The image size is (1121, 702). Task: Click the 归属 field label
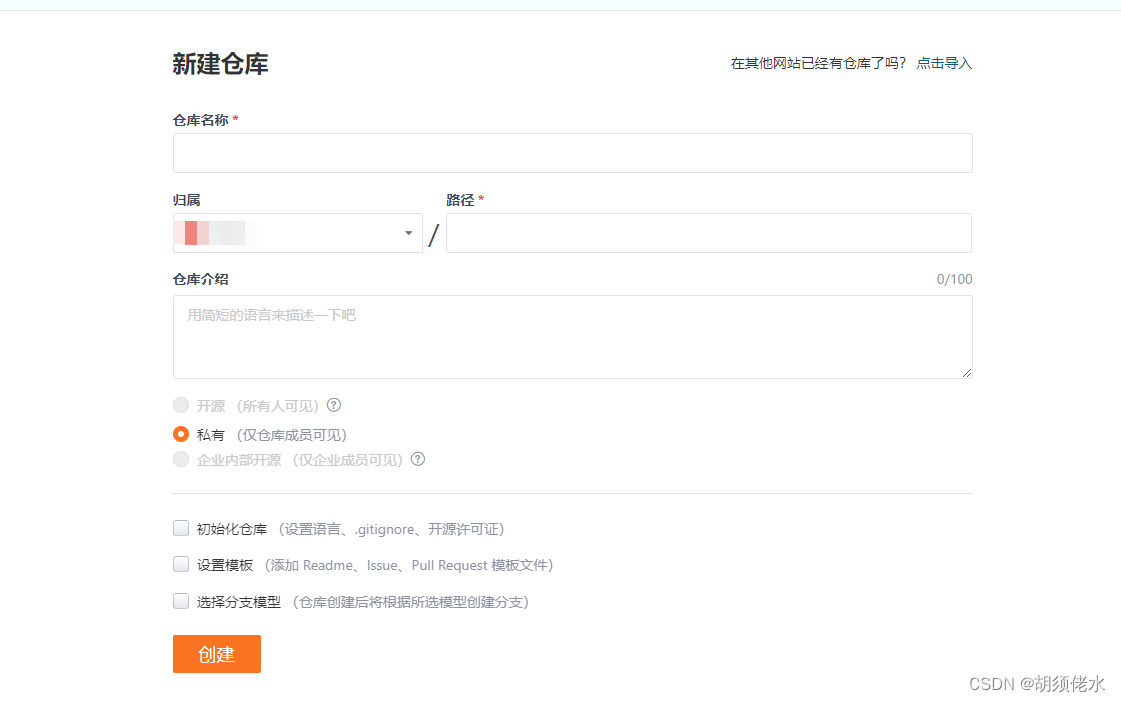coord(187,200)
